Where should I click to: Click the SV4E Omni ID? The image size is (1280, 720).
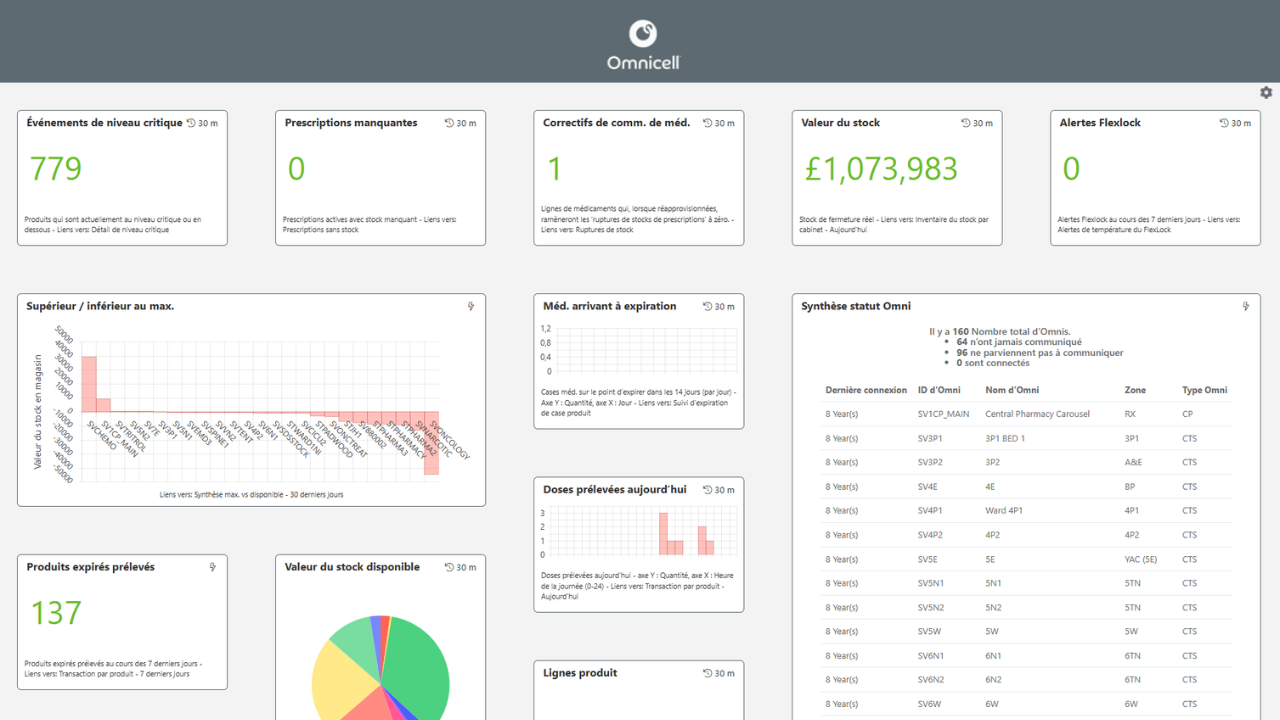coord(927,487)
